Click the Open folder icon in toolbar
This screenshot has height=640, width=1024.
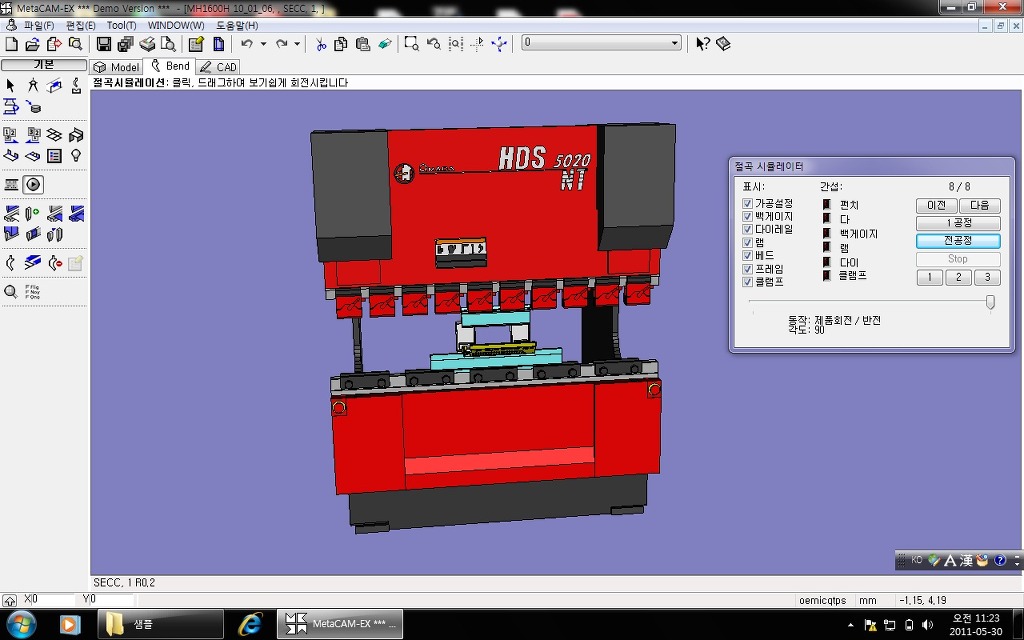click(x=33, y=44)
